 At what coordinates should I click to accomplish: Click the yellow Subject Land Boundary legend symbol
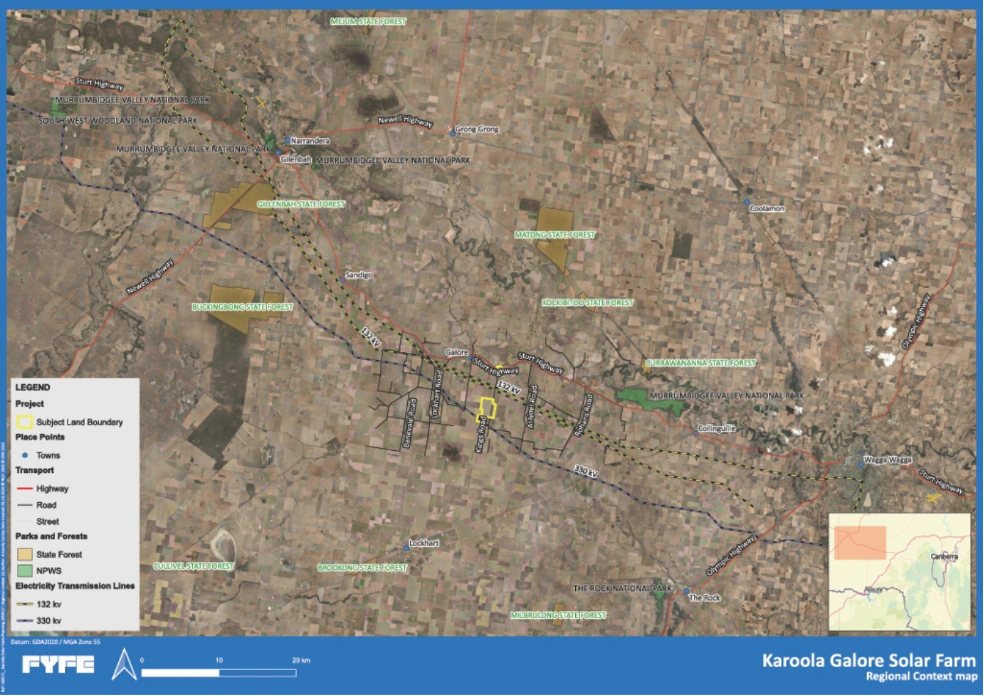[24, 422]
